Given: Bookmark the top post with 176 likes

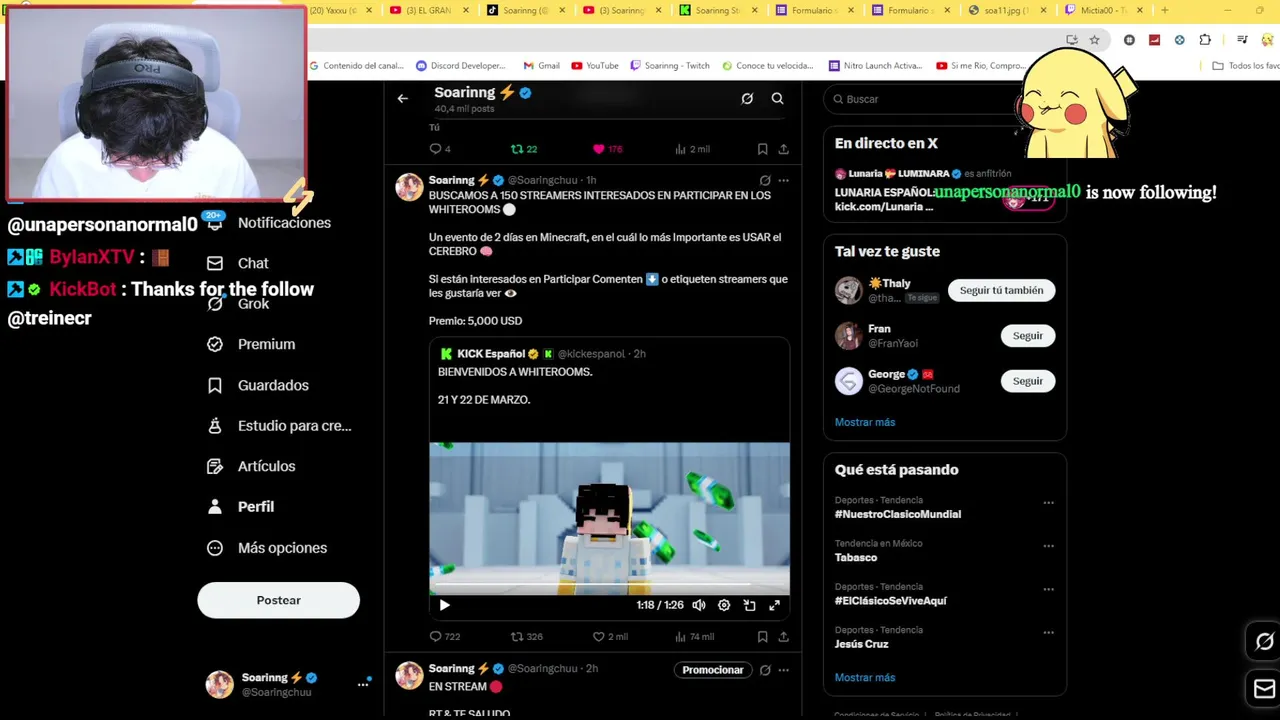Looking at the screenshot, I should point(762,149).
